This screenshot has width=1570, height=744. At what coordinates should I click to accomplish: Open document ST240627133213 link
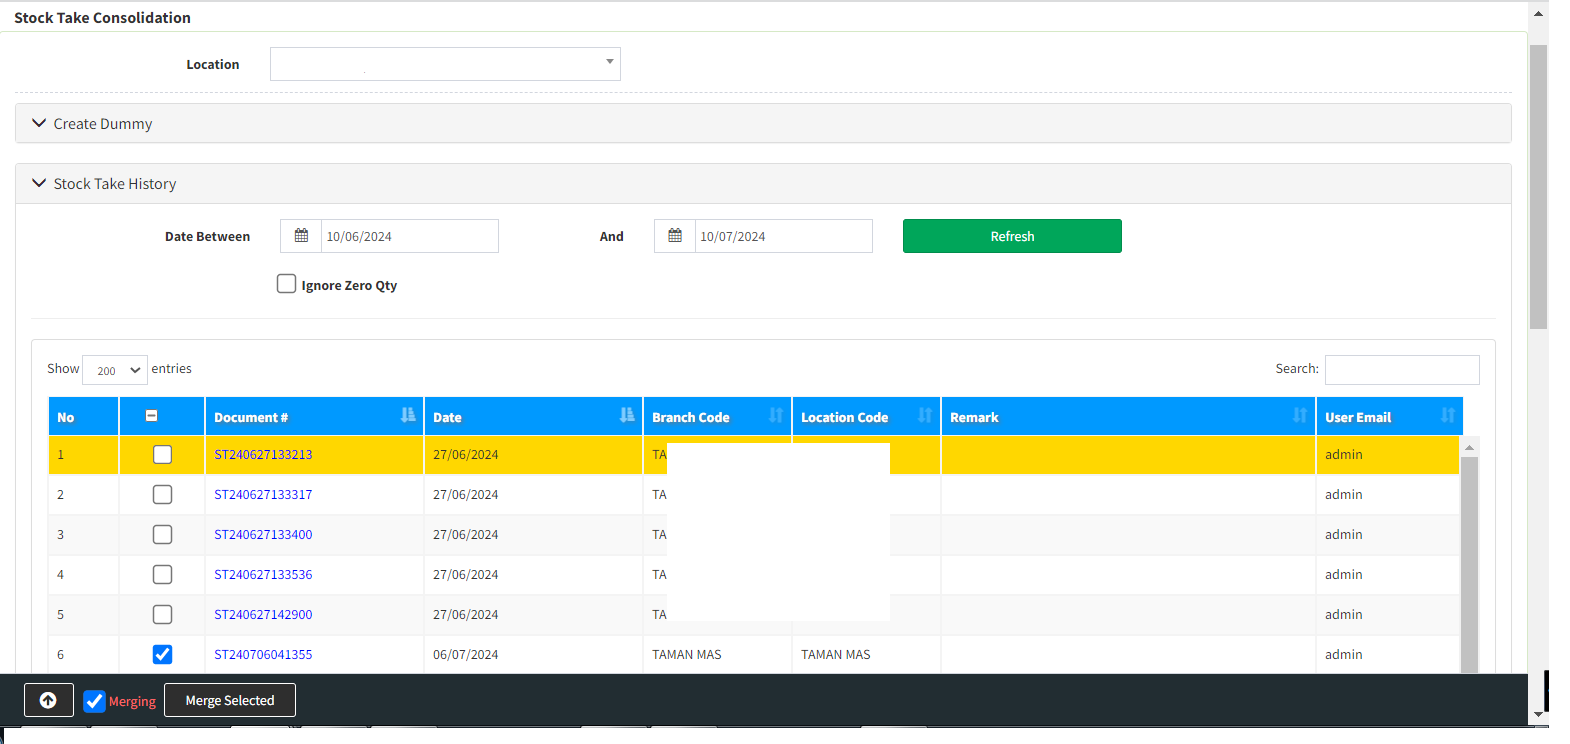[x=263, y=455]
